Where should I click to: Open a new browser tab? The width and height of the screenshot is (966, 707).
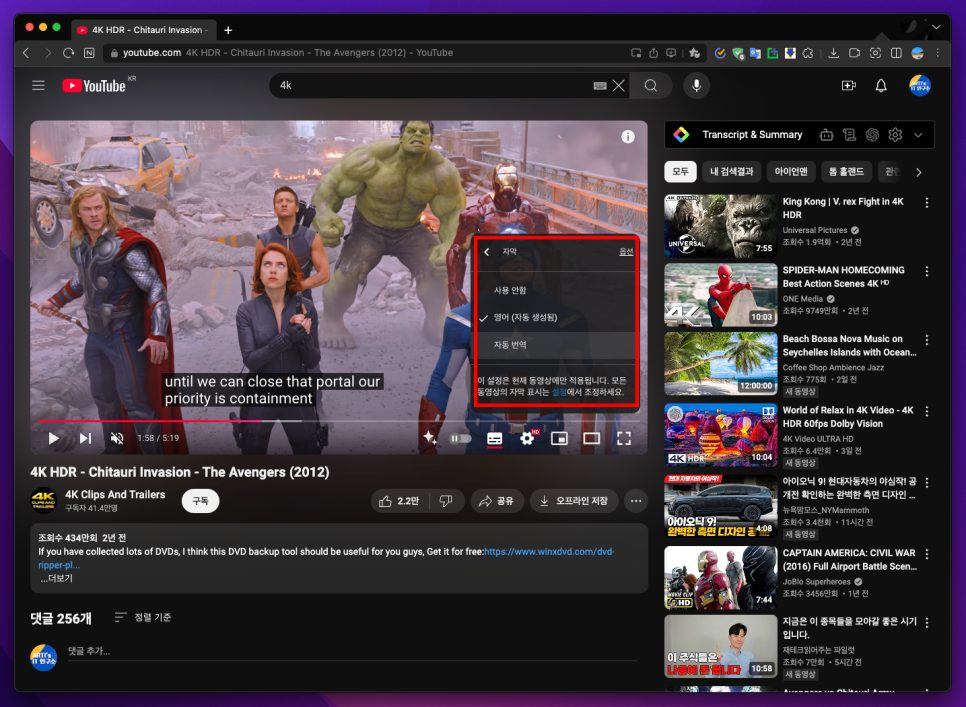coord(228,30)
